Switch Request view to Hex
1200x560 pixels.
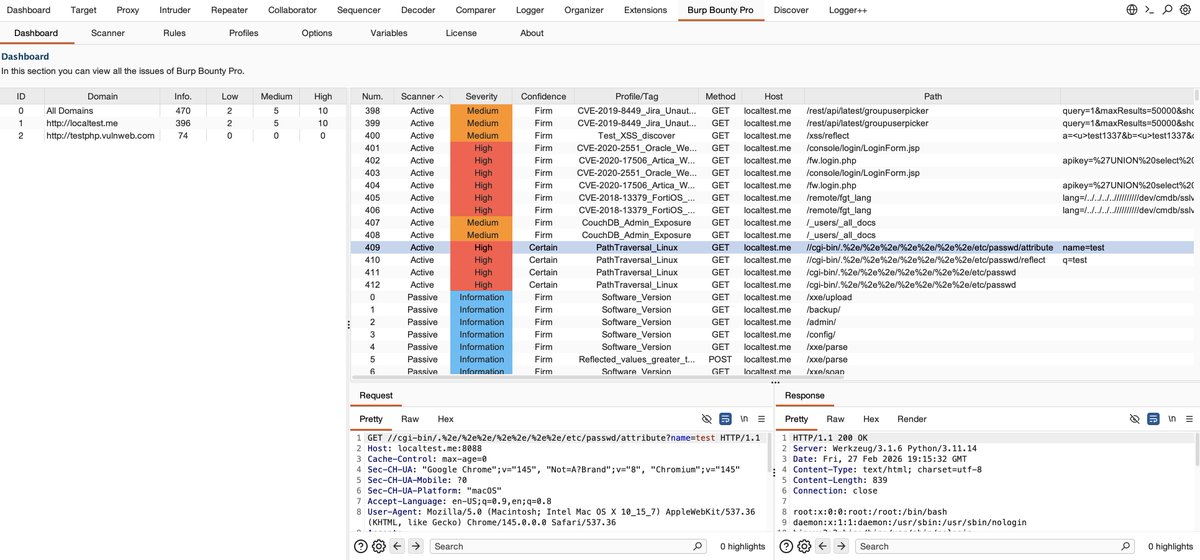tap(445, 419)
